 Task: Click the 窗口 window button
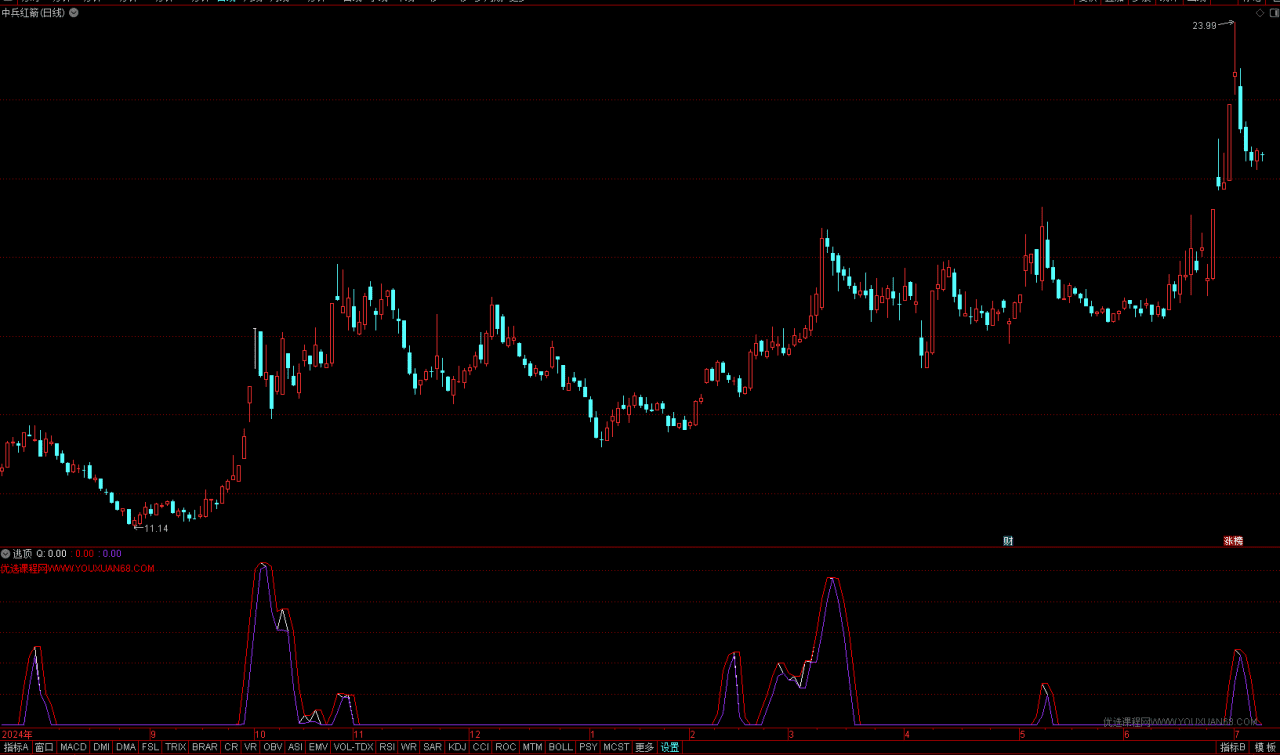click(x=44, y=747)
